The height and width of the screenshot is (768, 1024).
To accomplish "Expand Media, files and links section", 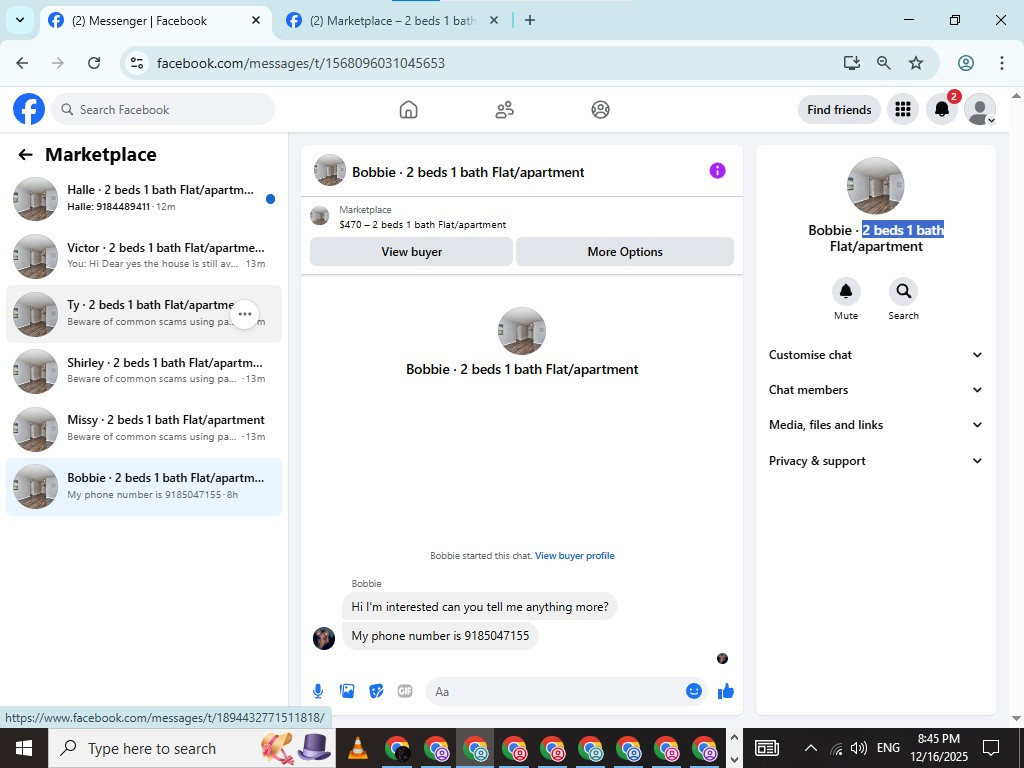I will click(875, 425).
